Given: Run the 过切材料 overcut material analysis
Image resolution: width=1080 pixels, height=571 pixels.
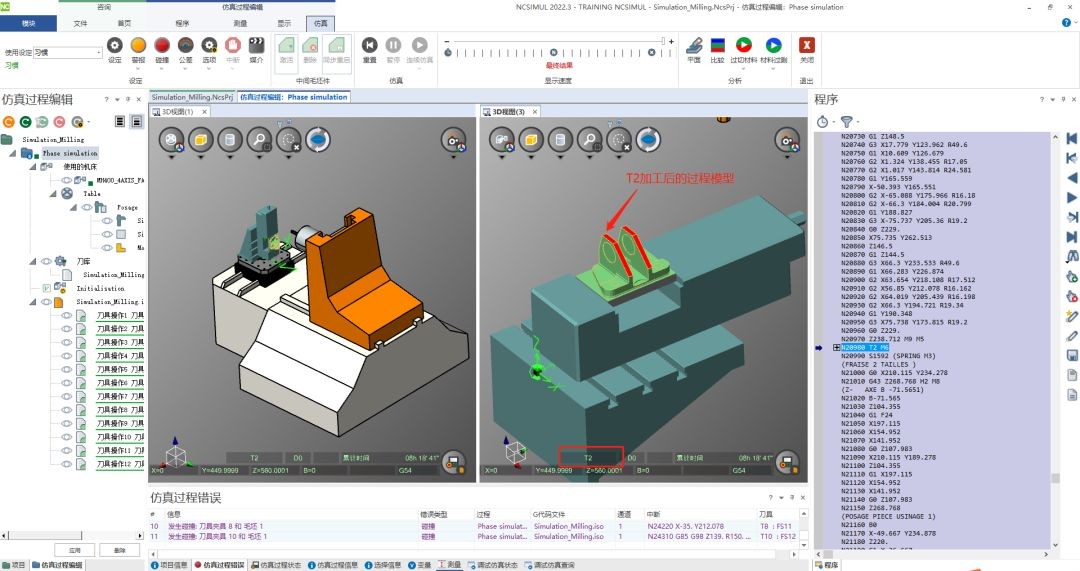Looking at the screenshot, I should coord(744,45).
